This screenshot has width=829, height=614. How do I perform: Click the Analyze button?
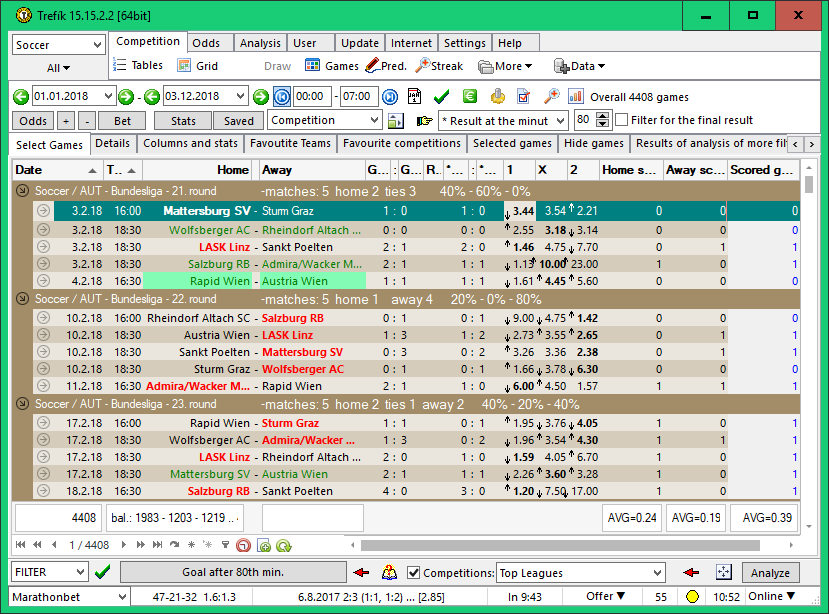pos(770,573)
